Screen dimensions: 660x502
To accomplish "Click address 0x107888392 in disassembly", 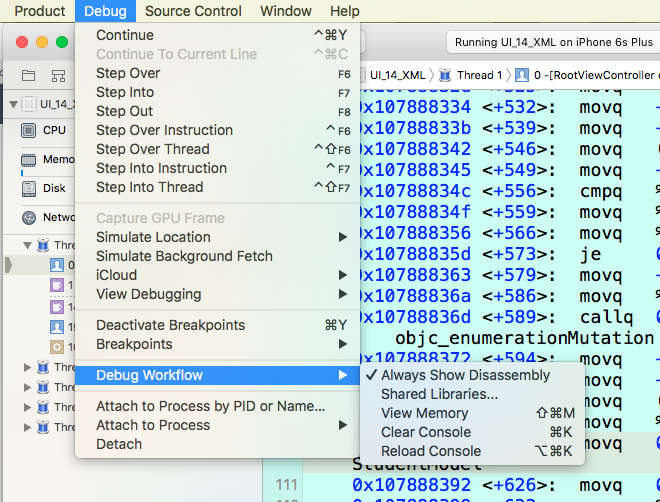I will tap(411, 485).
